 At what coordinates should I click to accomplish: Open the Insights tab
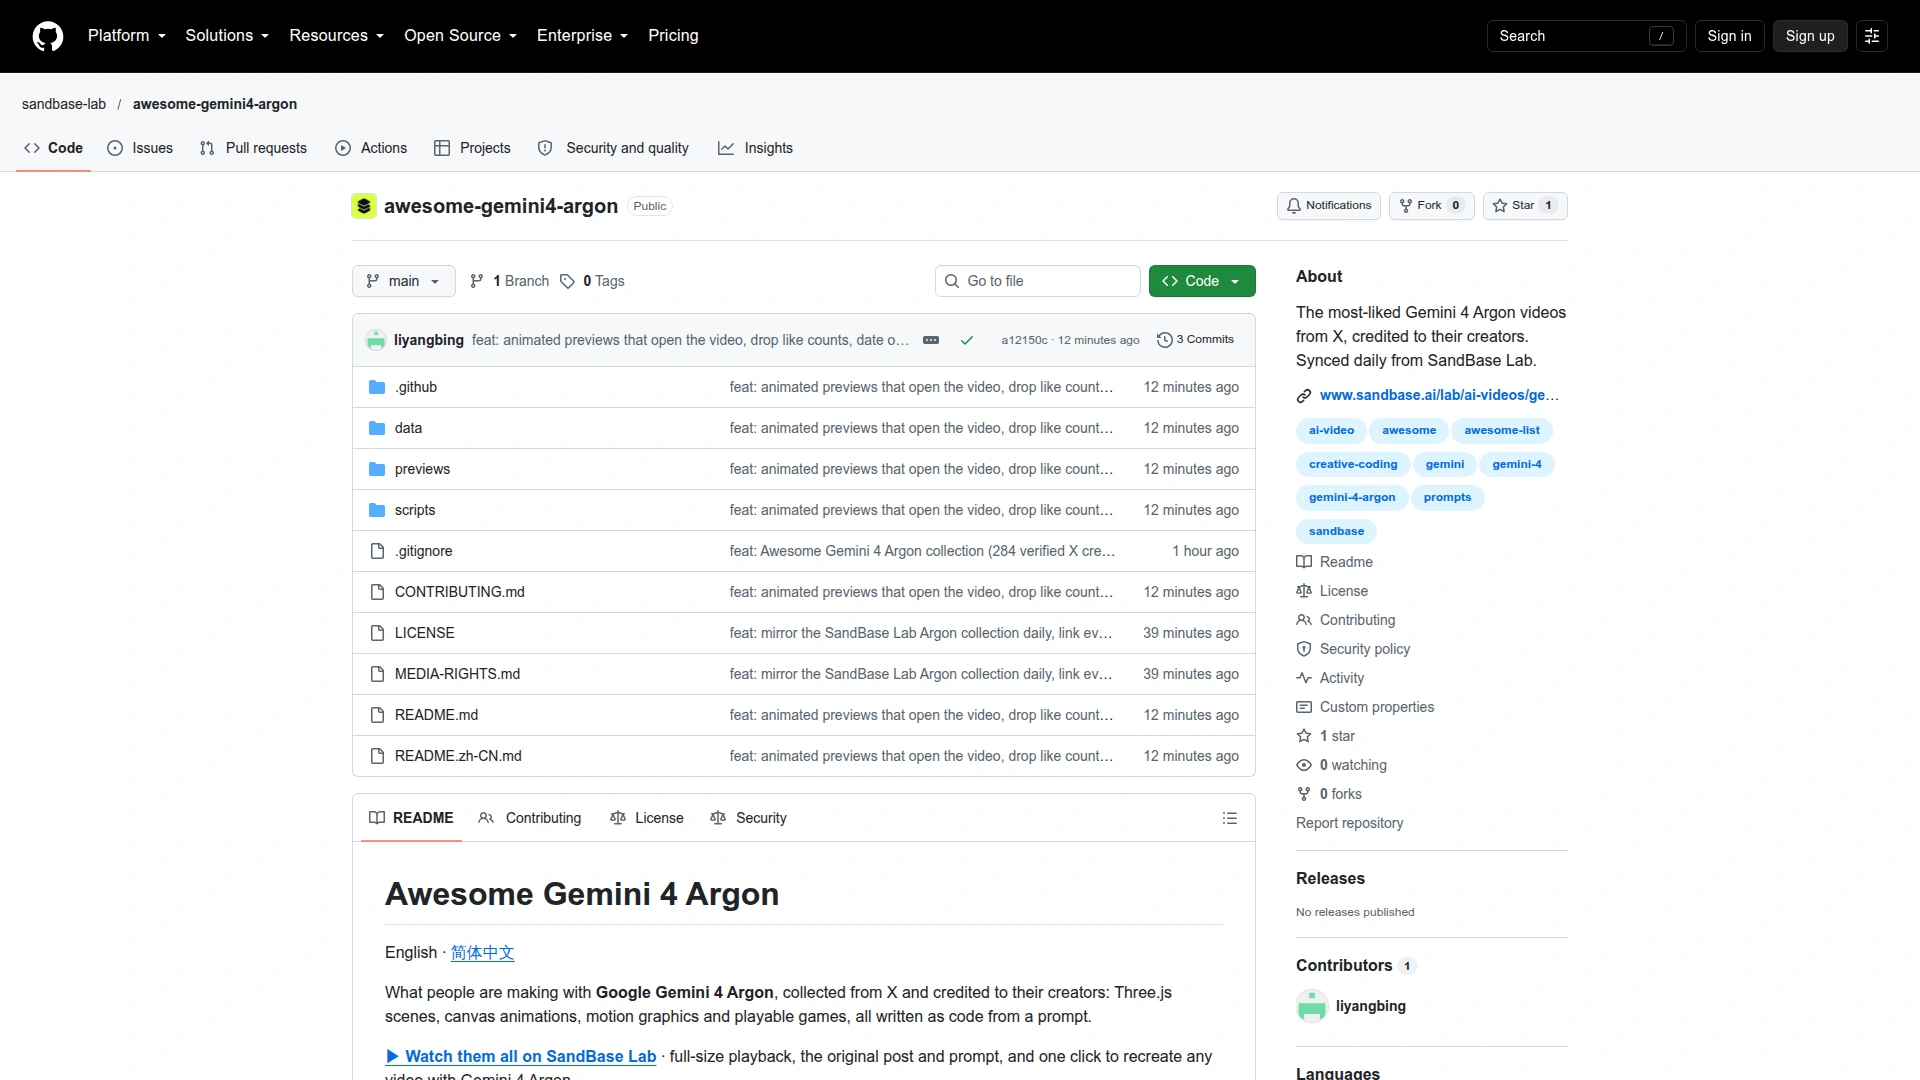[755, 148]
